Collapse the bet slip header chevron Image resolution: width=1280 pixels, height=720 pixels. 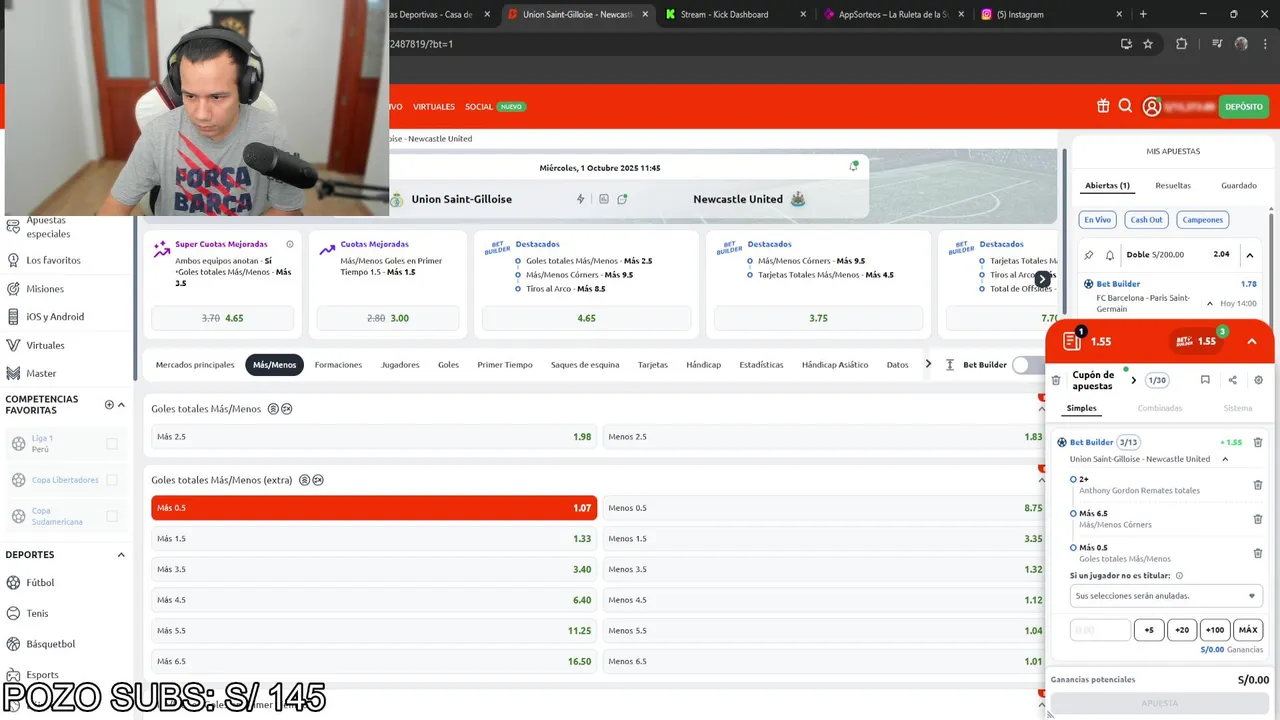[x=1251, y=341]
